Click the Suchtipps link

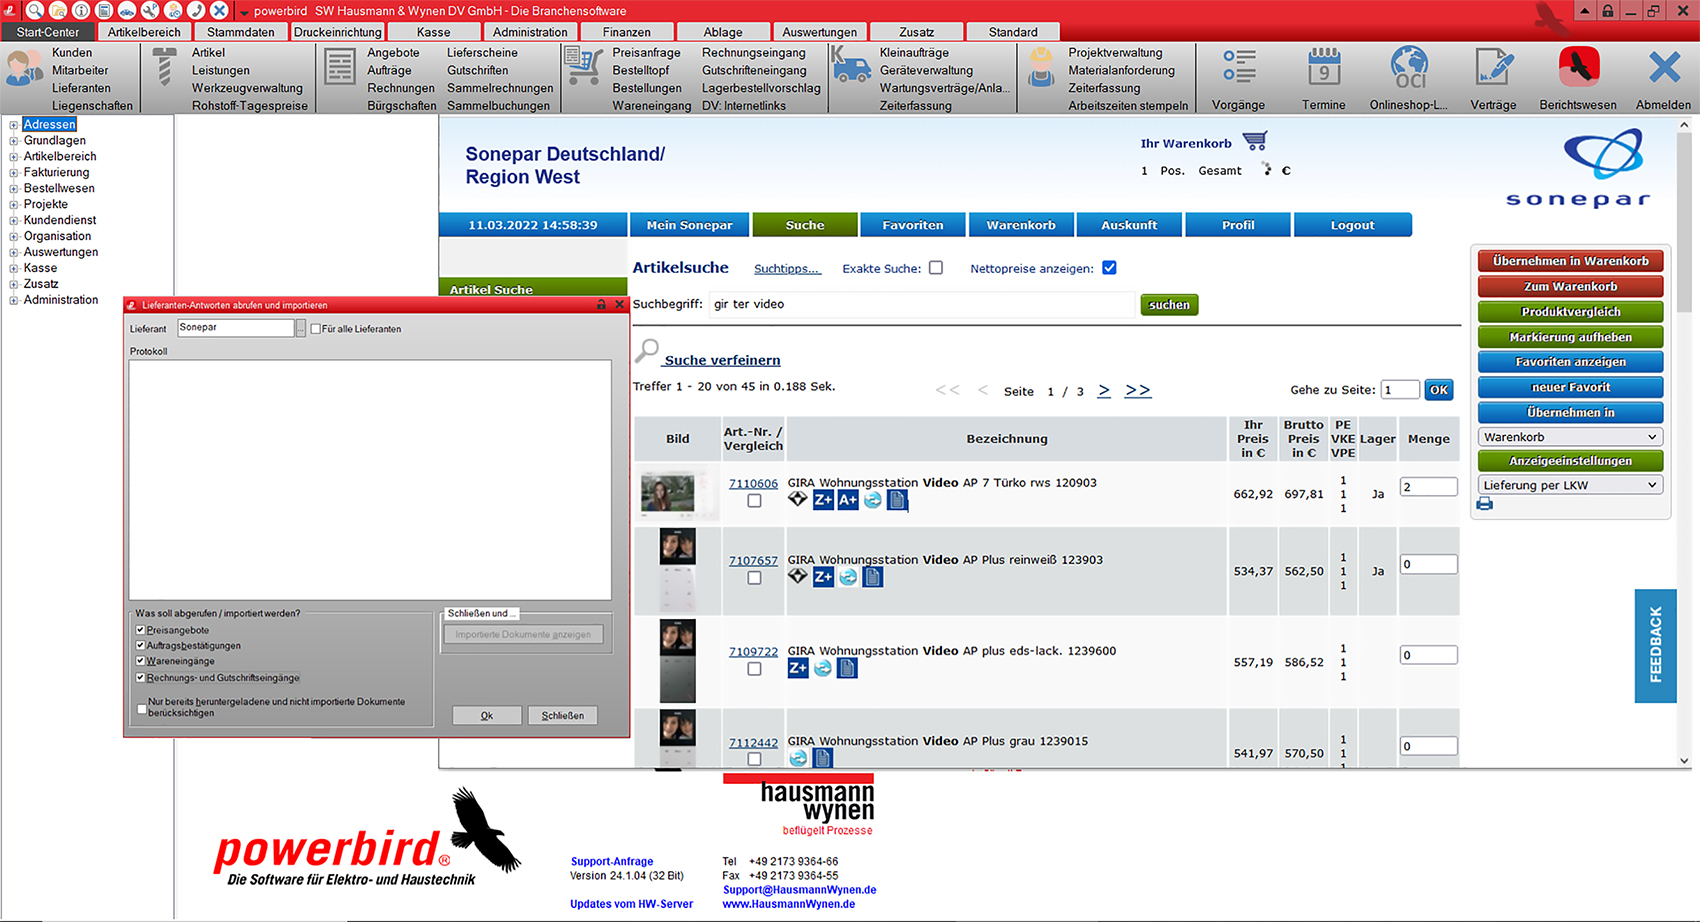click(787, 269)
